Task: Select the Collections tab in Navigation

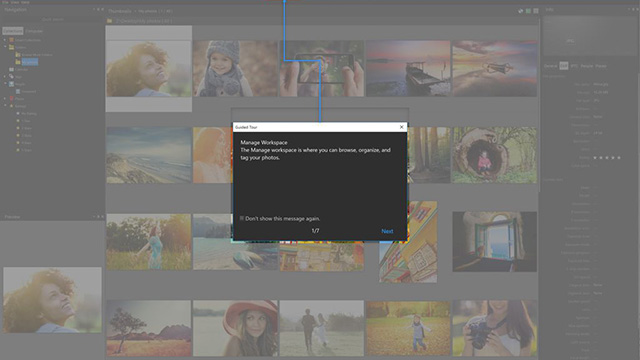Action: click(13, 31)
